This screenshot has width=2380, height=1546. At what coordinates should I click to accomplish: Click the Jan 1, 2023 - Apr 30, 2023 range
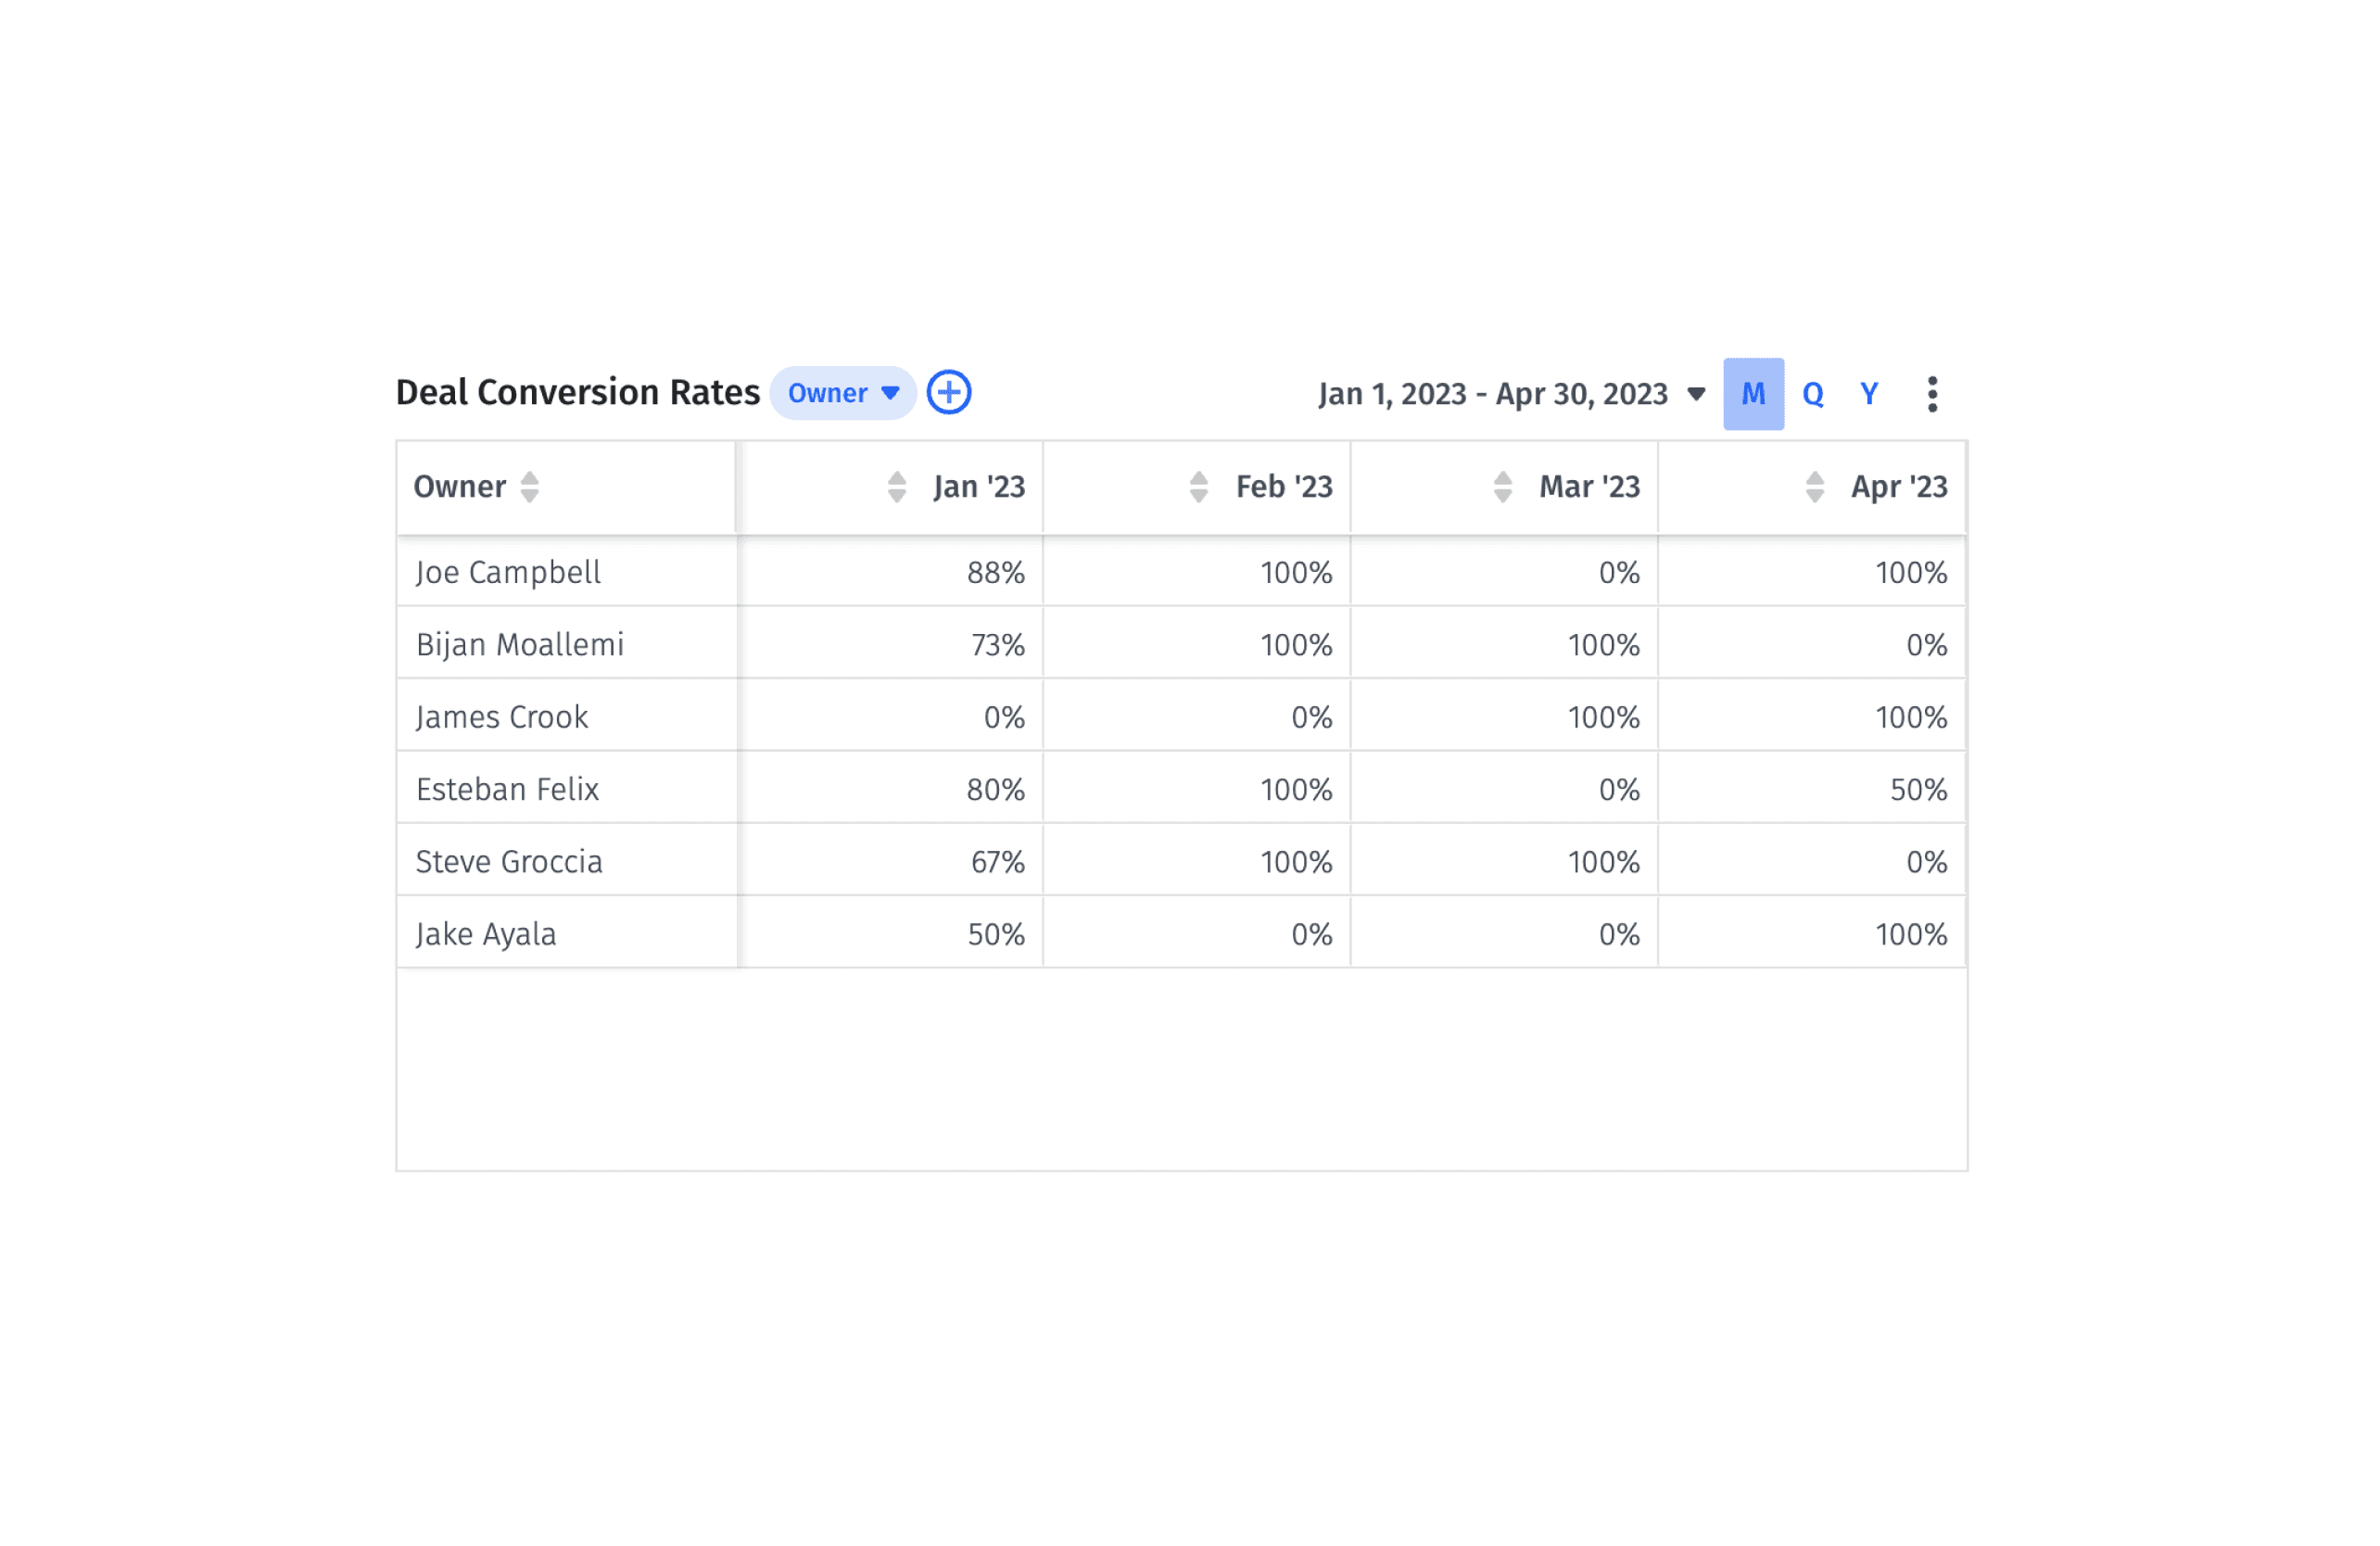1492,394
